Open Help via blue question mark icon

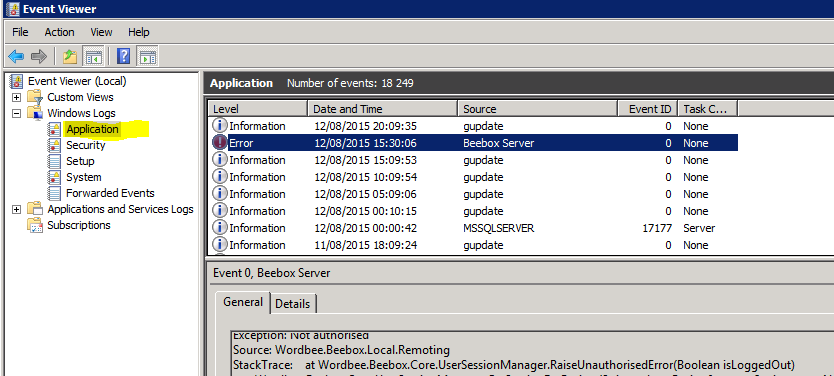point(123,56)
